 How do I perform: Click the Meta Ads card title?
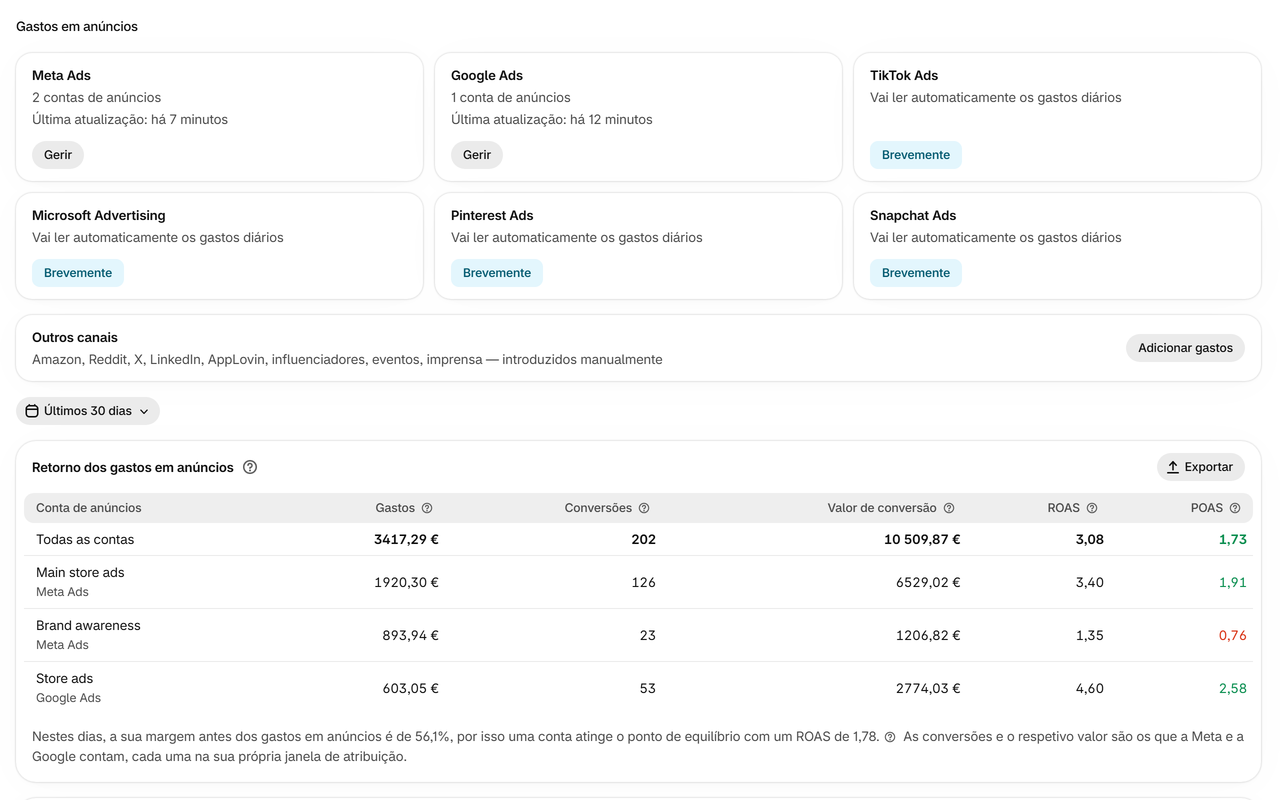(61, 76)
